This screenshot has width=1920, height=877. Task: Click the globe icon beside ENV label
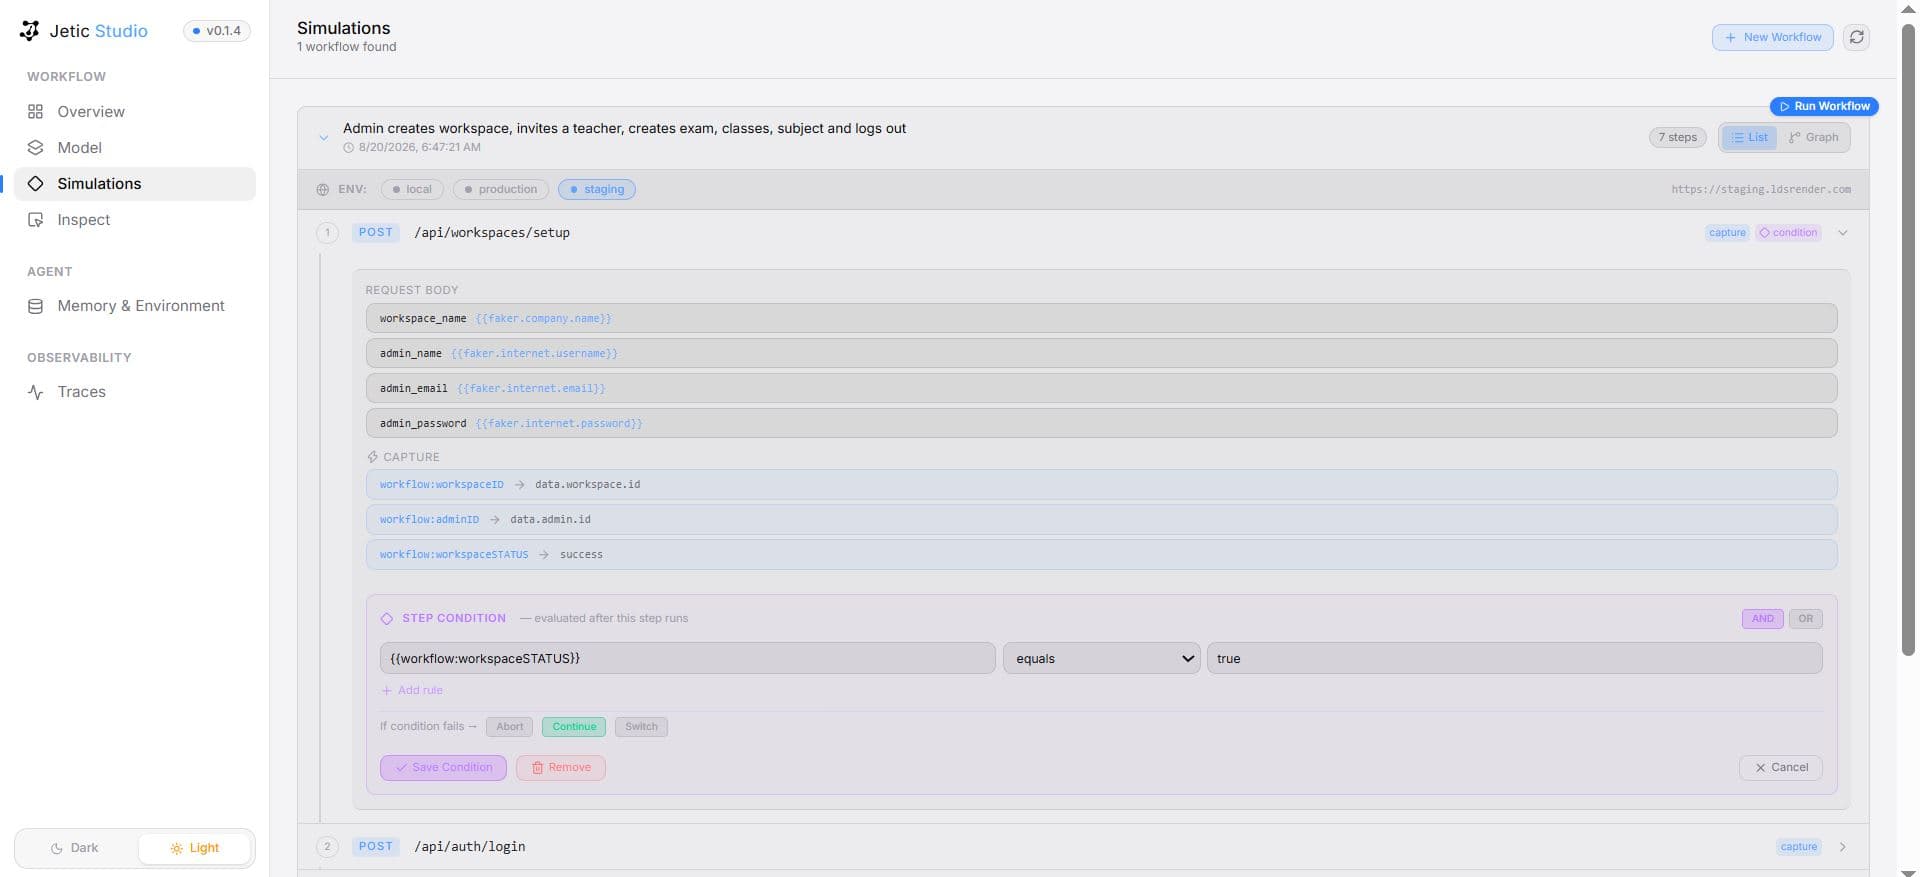[323, 189]
